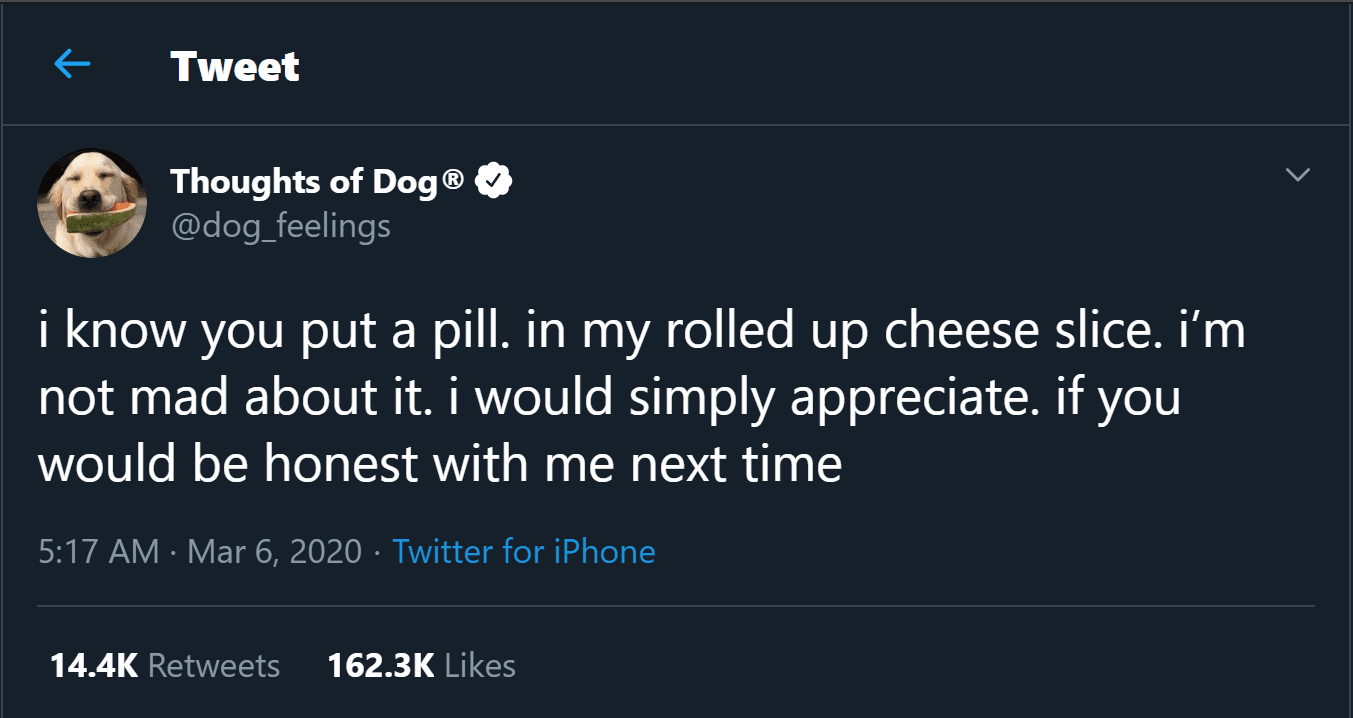Click the 5:17 AM timestamp
Screen dimensions: 1353x718
[98, 551]
